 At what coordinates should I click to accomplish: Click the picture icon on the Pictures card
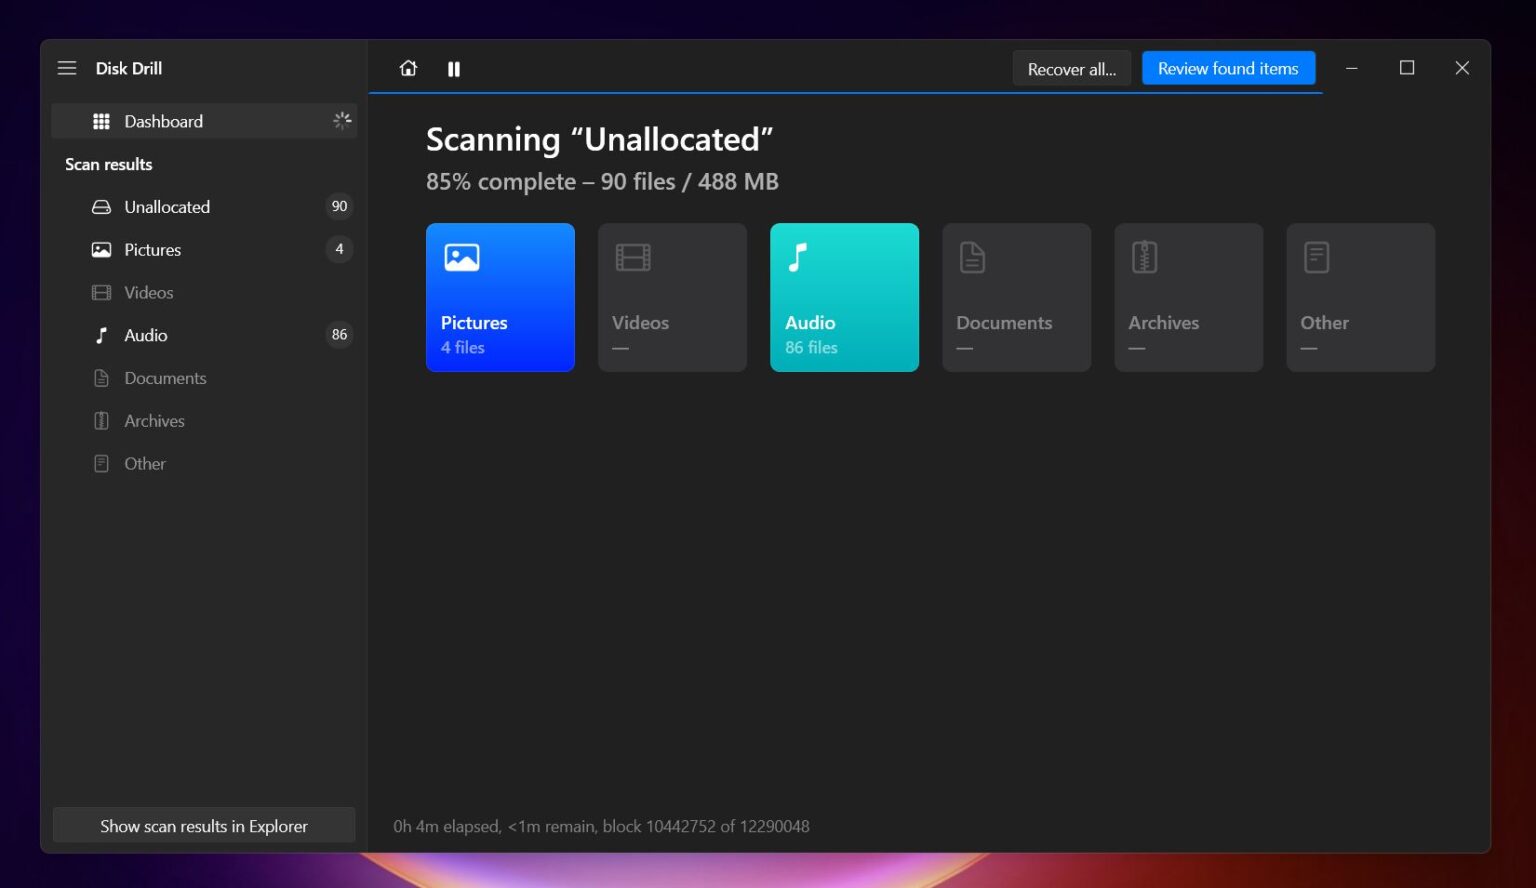461,256
